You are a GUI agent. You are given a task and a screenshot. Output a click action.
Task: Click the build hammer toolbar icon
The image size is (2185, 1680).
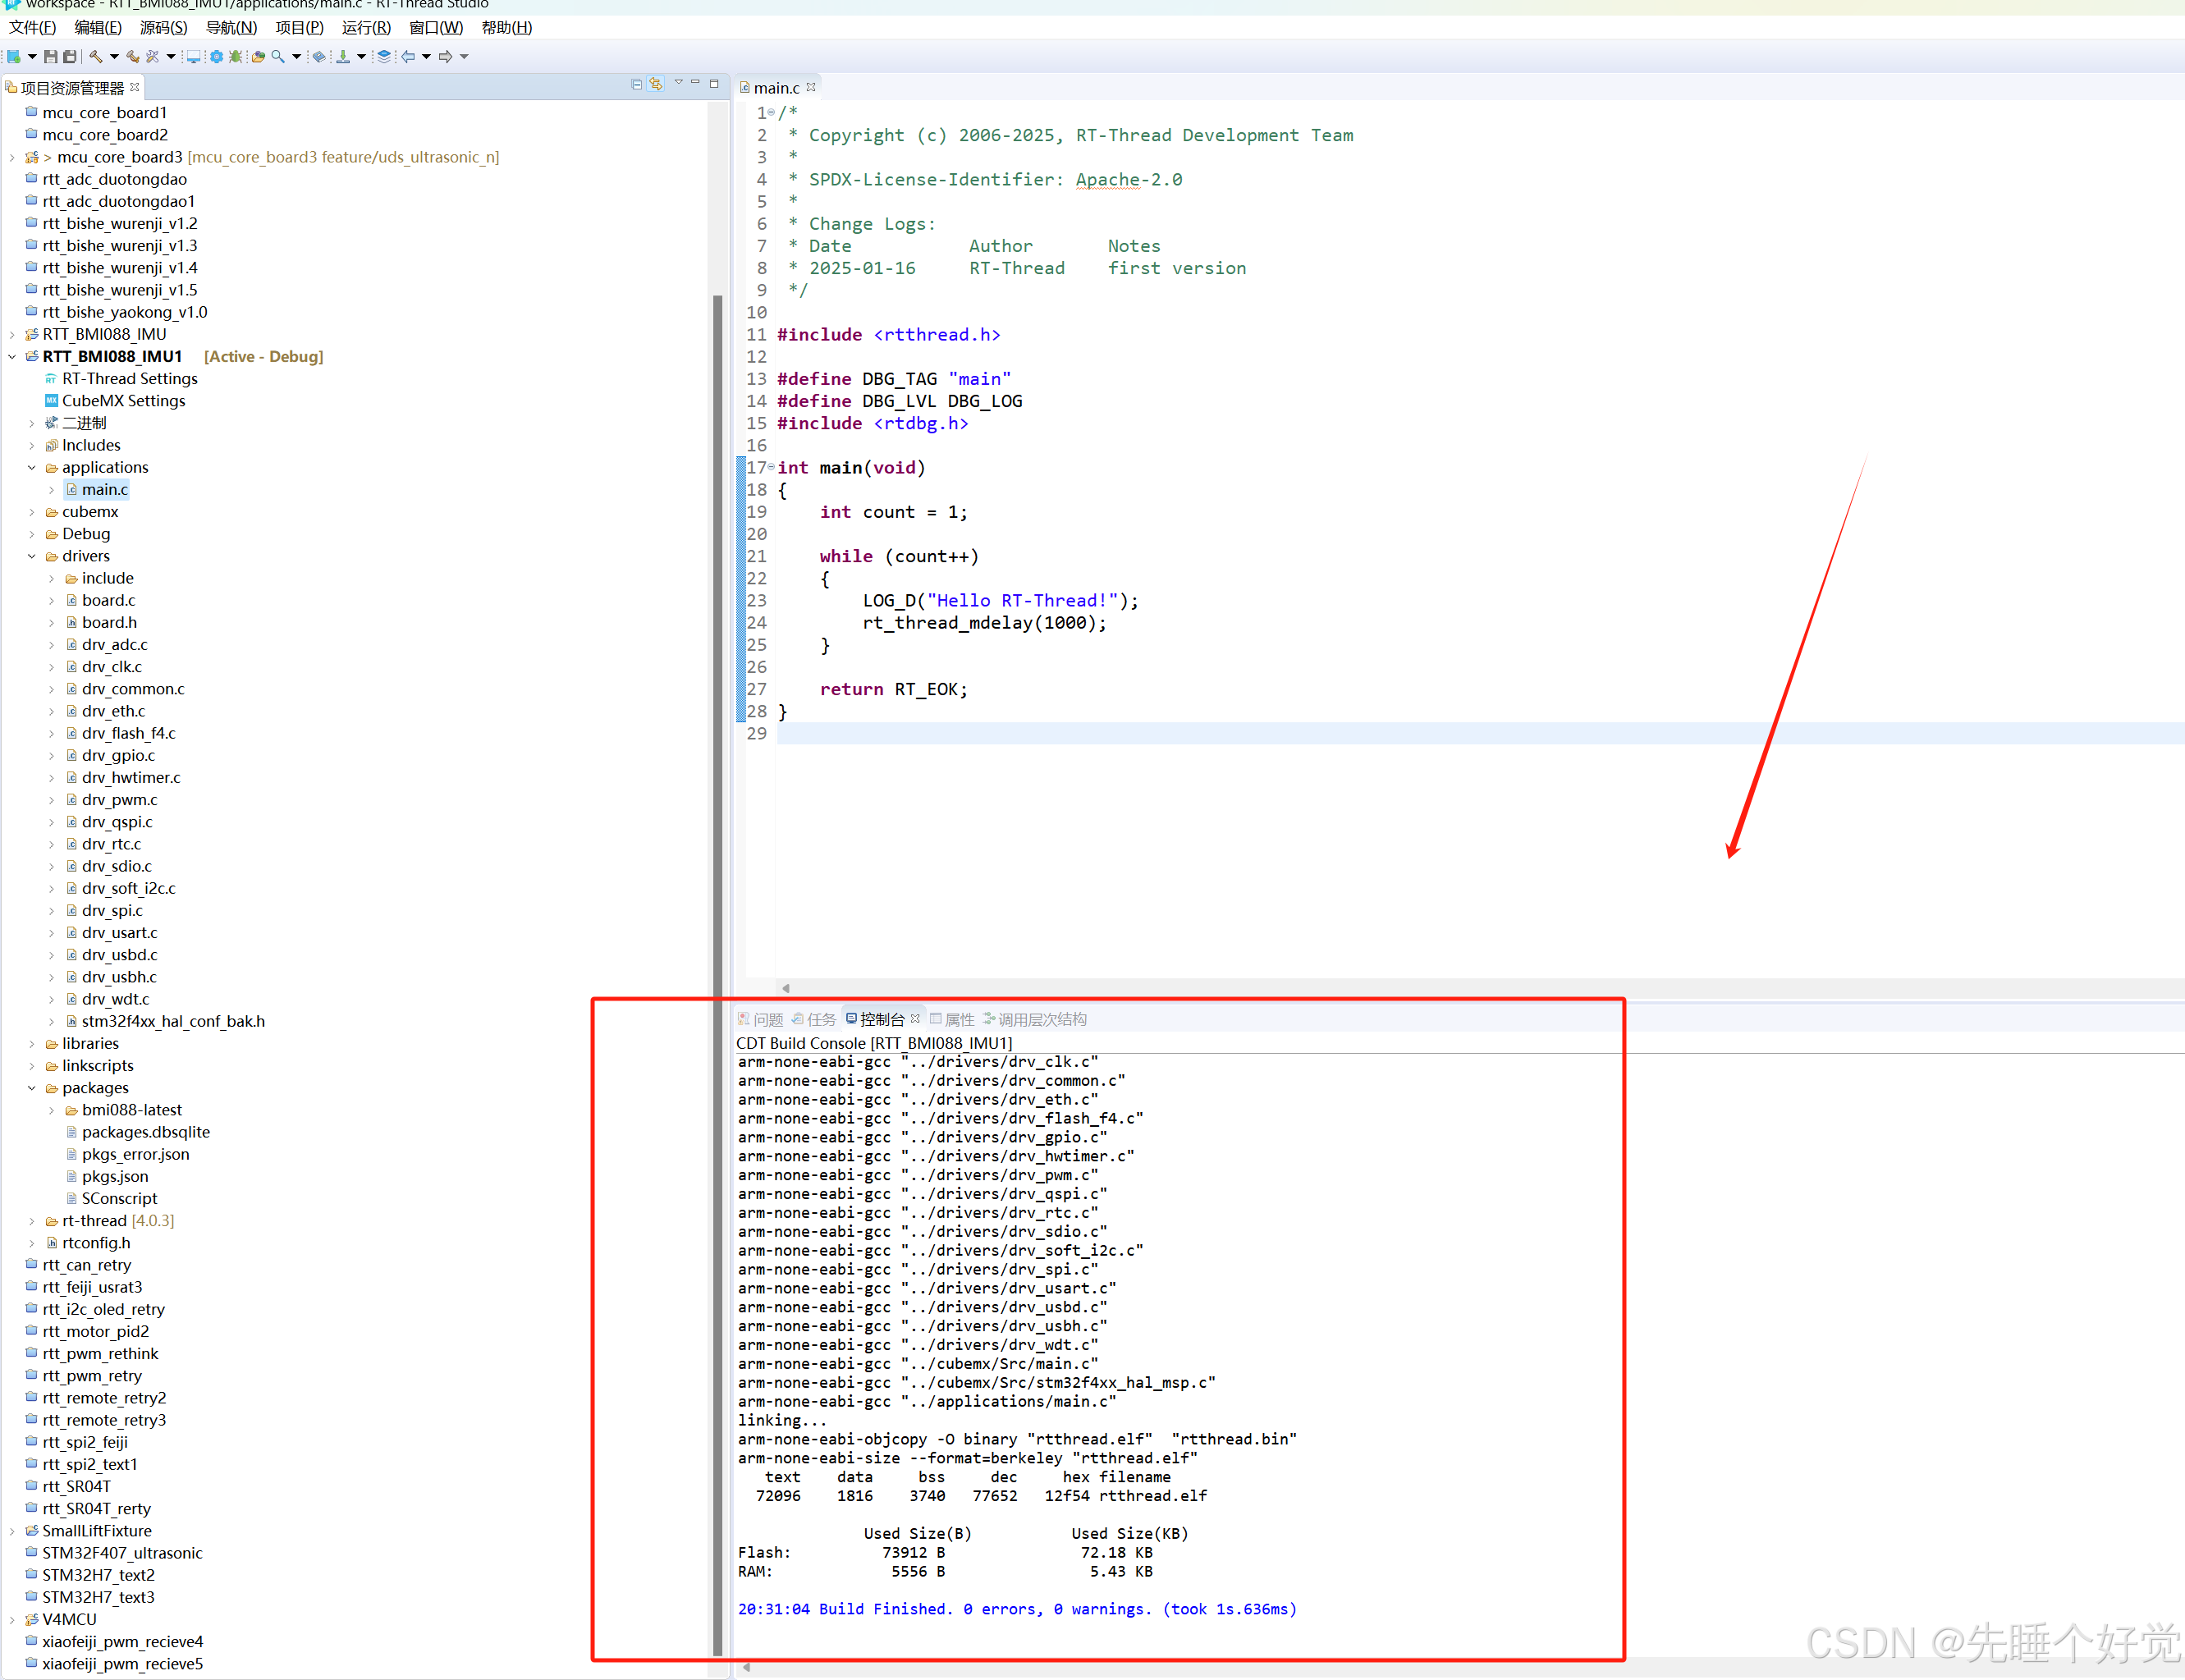coord(96,57)
